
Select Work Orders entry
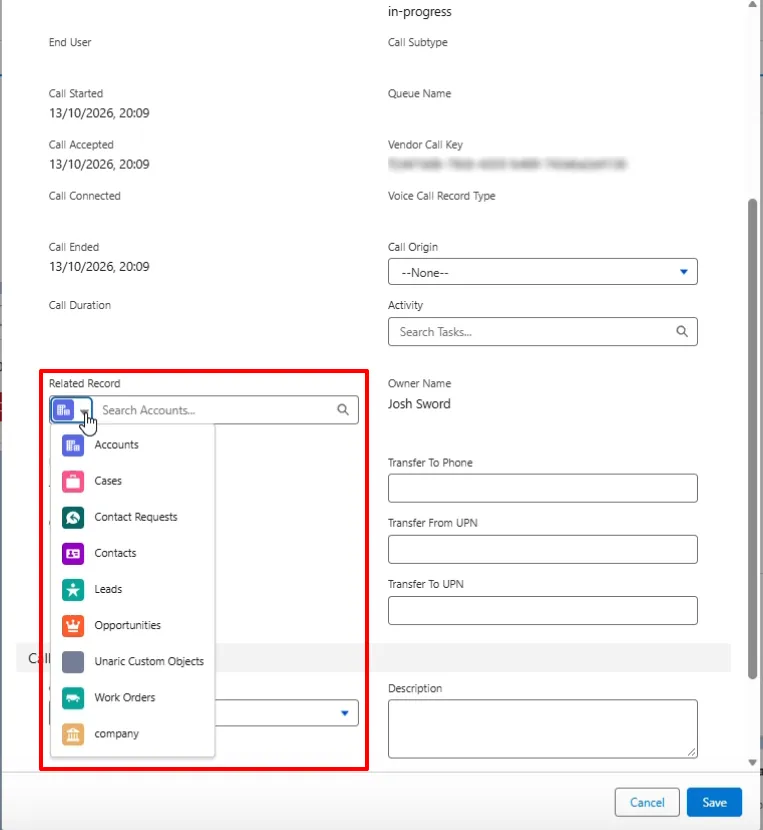[x=132, y=698]
